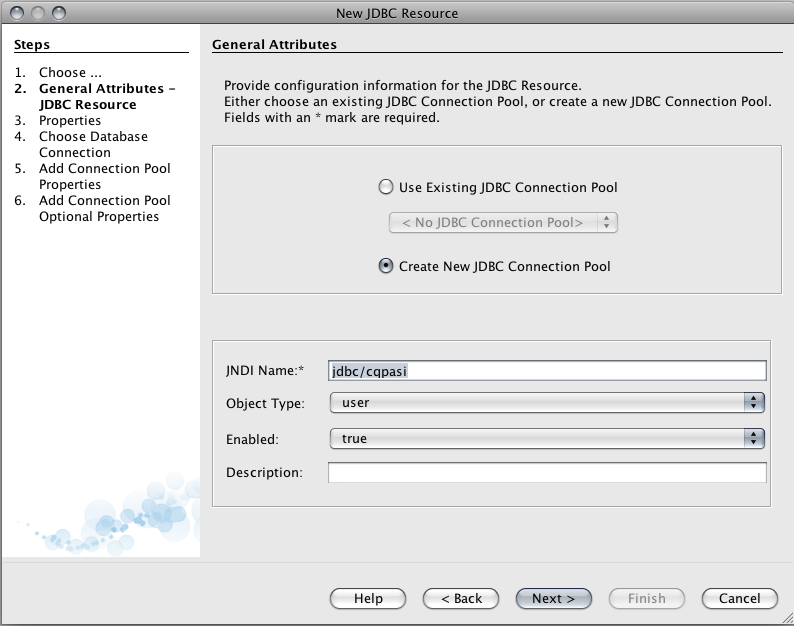This screenshot has height=626, width=794.
Task: Click the 'Description:' label
Action: point(264,473)
